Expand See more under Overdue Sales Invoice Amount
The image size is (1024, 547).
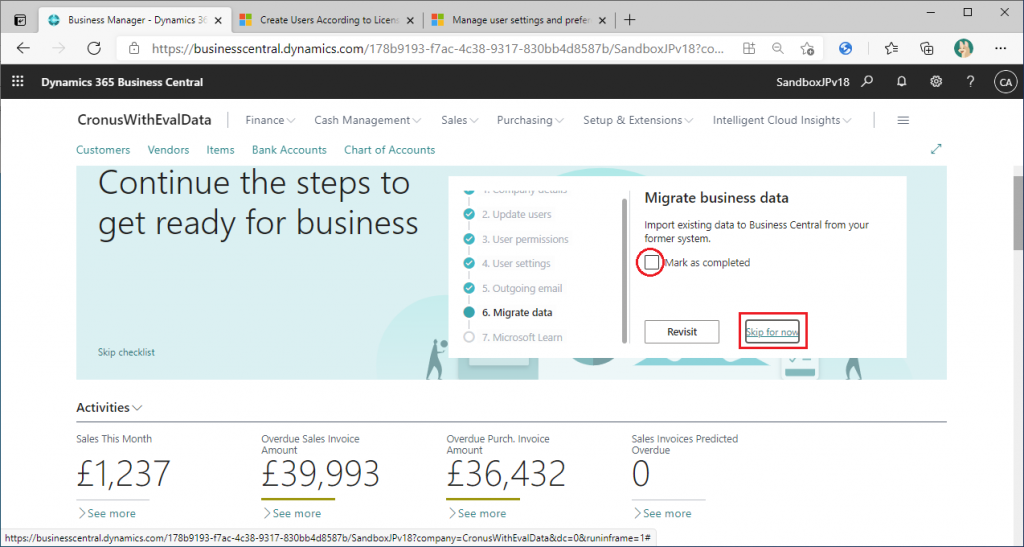tap(291, 514)
